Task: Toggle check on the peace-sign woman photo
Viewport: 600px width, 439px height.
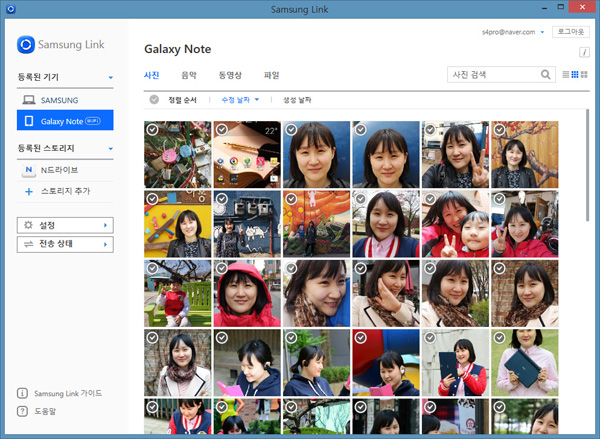Action: point(430,130)
